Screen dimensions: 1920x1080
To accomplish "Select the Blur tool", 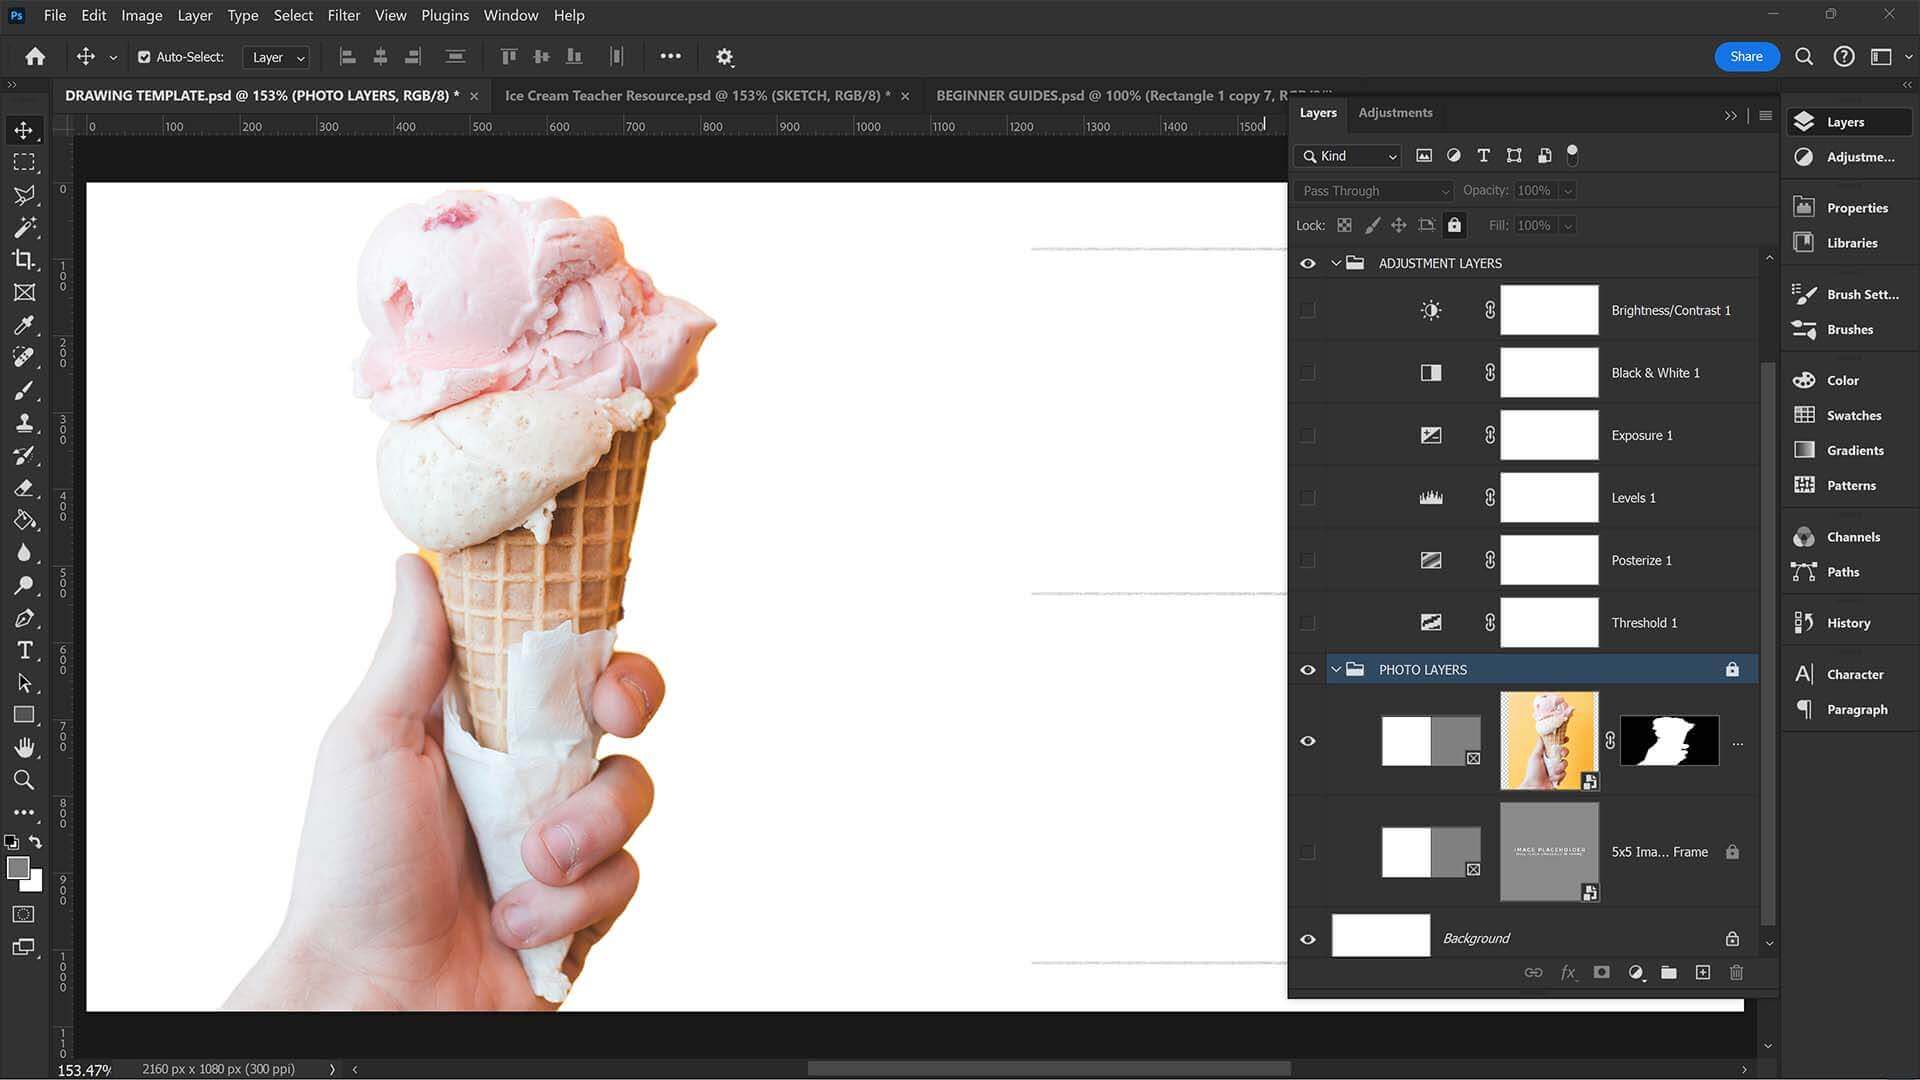I will [x=24, y=552].
